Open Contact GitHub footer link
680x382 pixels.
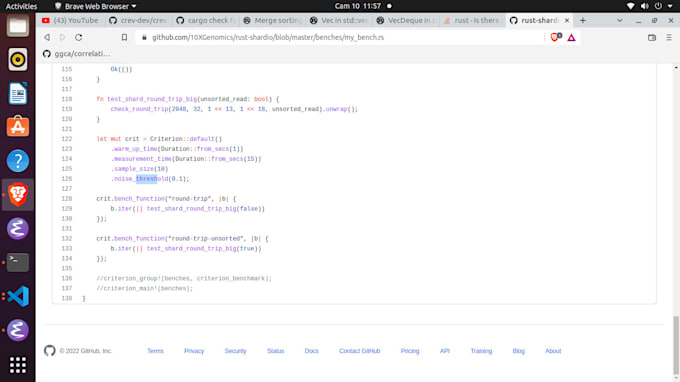(360, 351)
